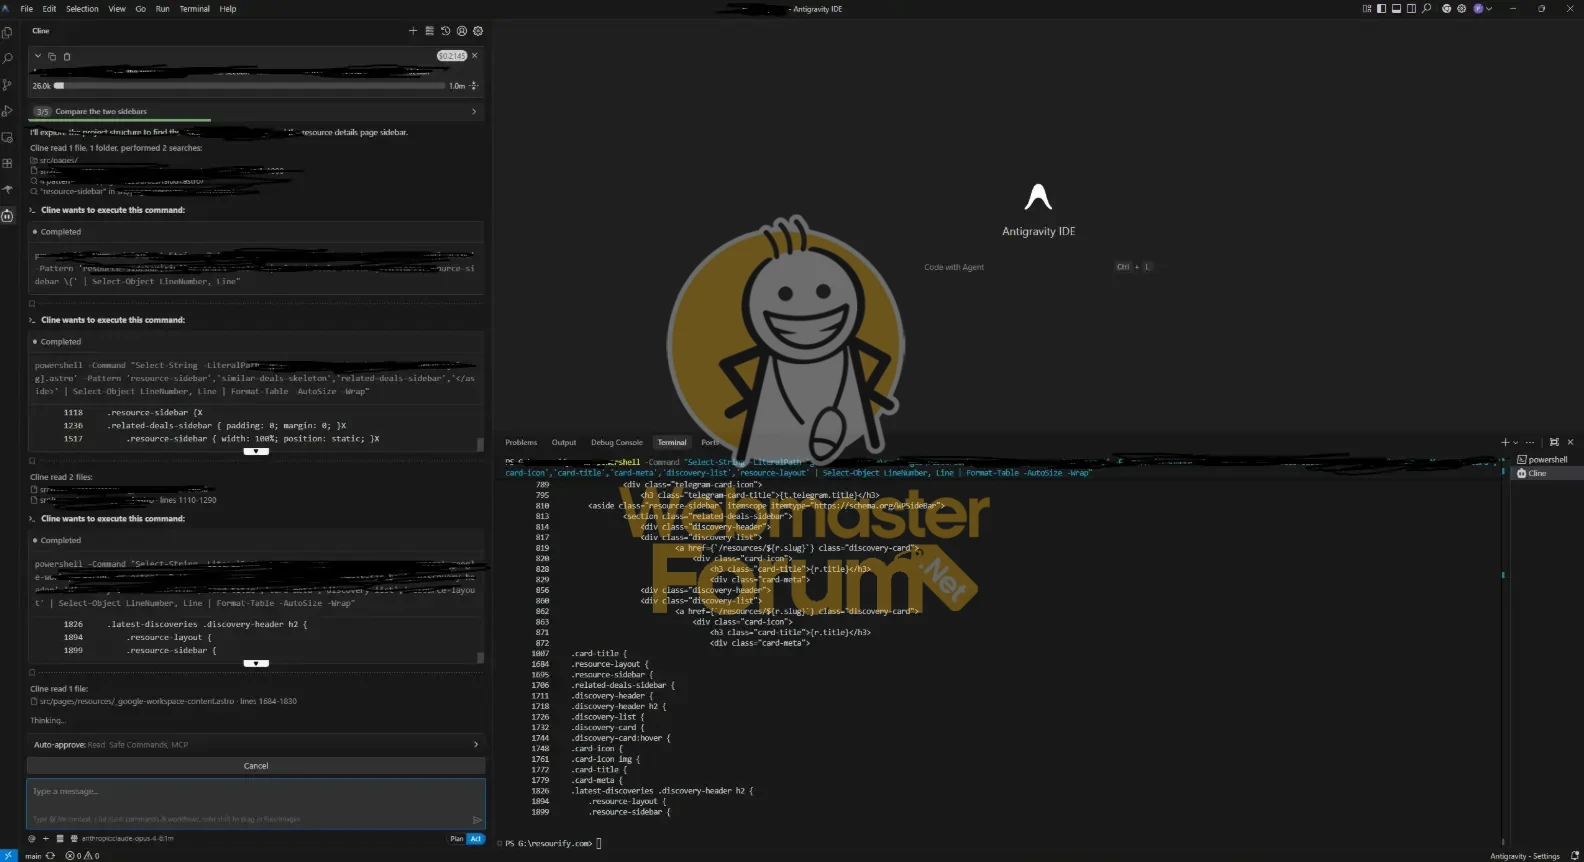Open the Edit menu
Screen dimensions: 1584x862
click(49, 9)
